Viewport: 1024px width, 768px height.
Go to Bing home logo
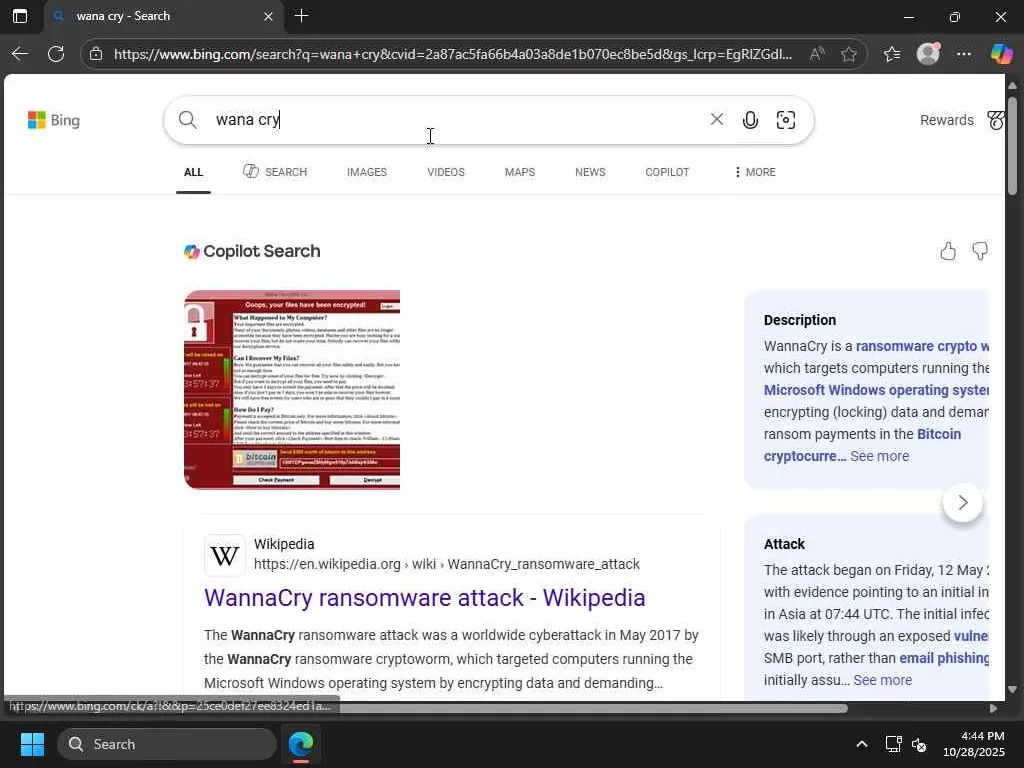click(x=54, y=120)
